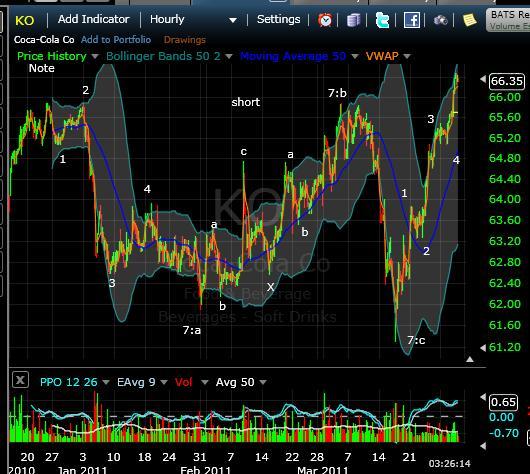This screenshot has width=530, height=474.
Task: Click Add to Portfolio link
Action: tap(116, 40)
